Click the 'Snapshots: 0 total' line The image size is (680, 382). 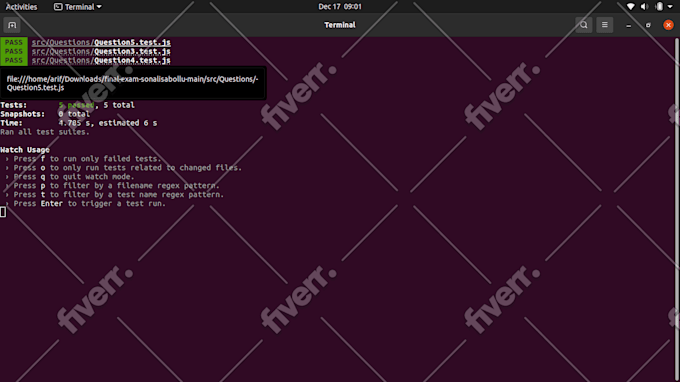point(45,114)
